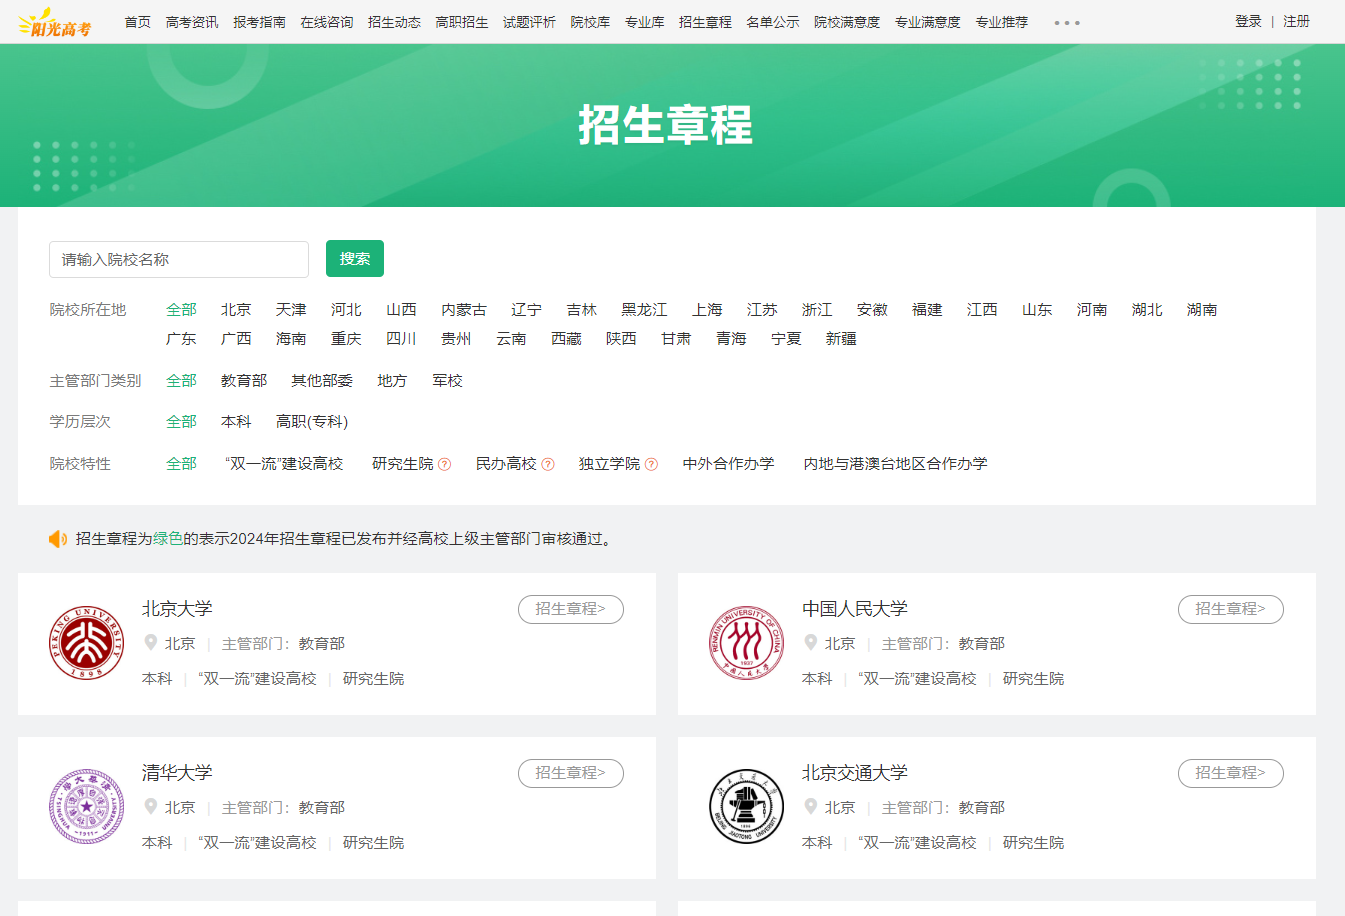Select “双一流”建设高校 under 院校特性 filter
Viewport: 1345px width, 916px height.
284,464
